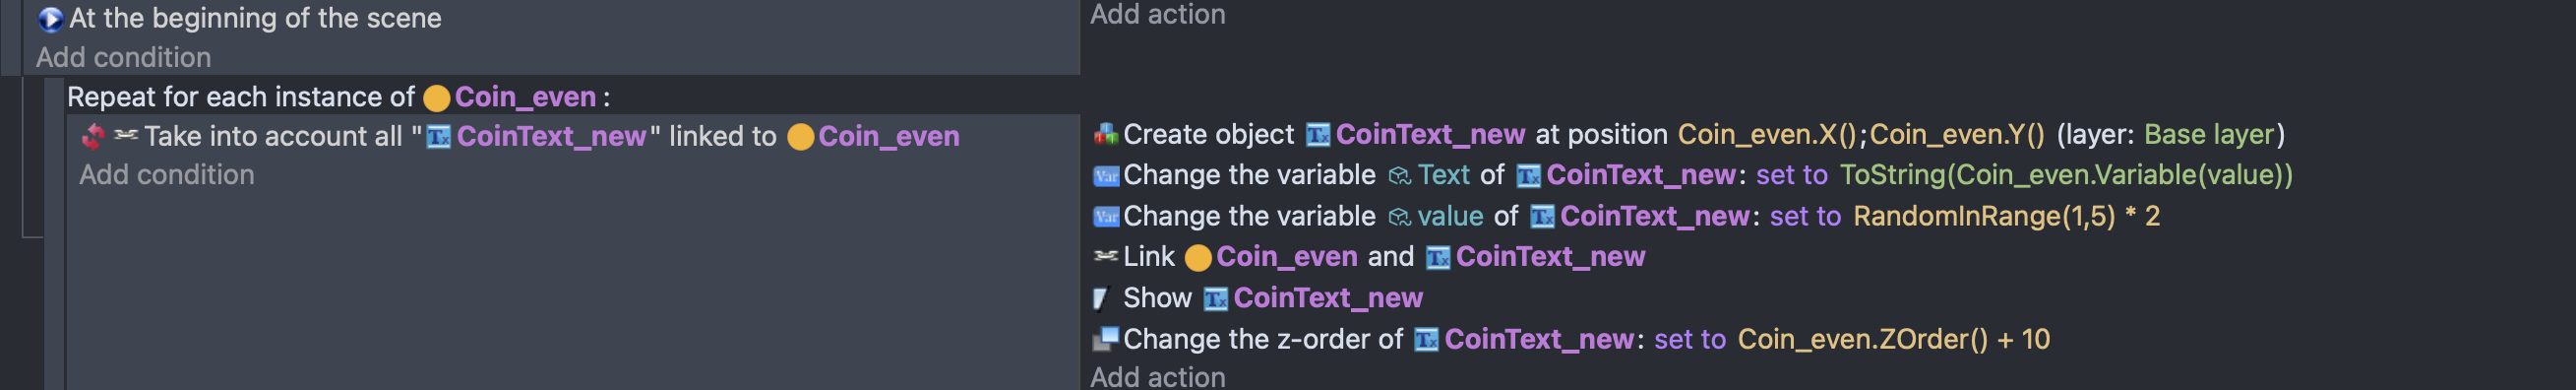
Task: Click the scene-start play icon
Action: 50,19
